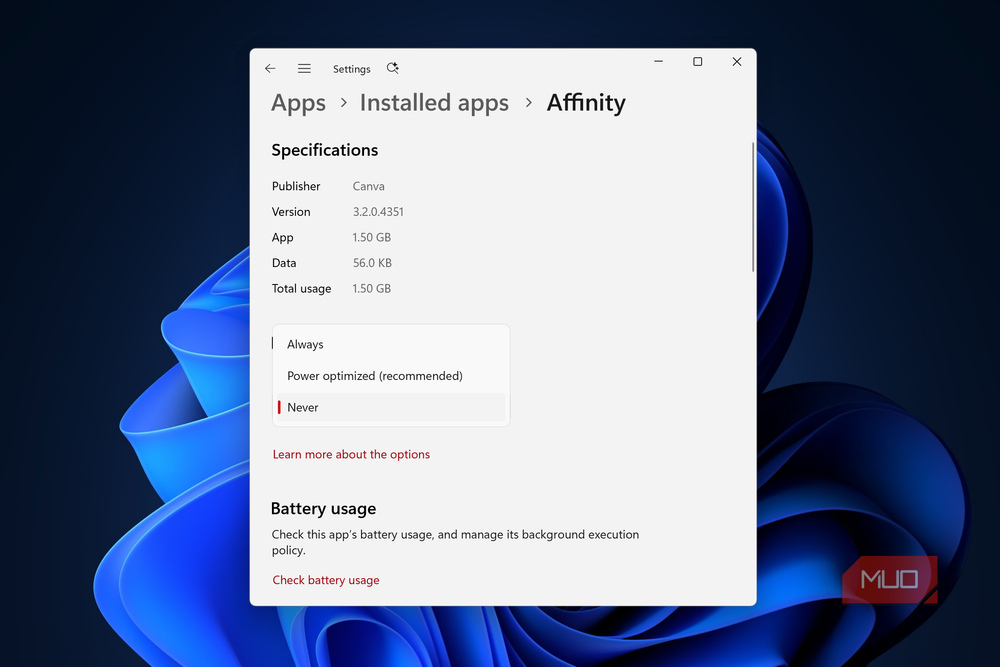Navigate to Installed apps breadcrumb
Viewport: 1000px width, 667px height.
point(434,103)
